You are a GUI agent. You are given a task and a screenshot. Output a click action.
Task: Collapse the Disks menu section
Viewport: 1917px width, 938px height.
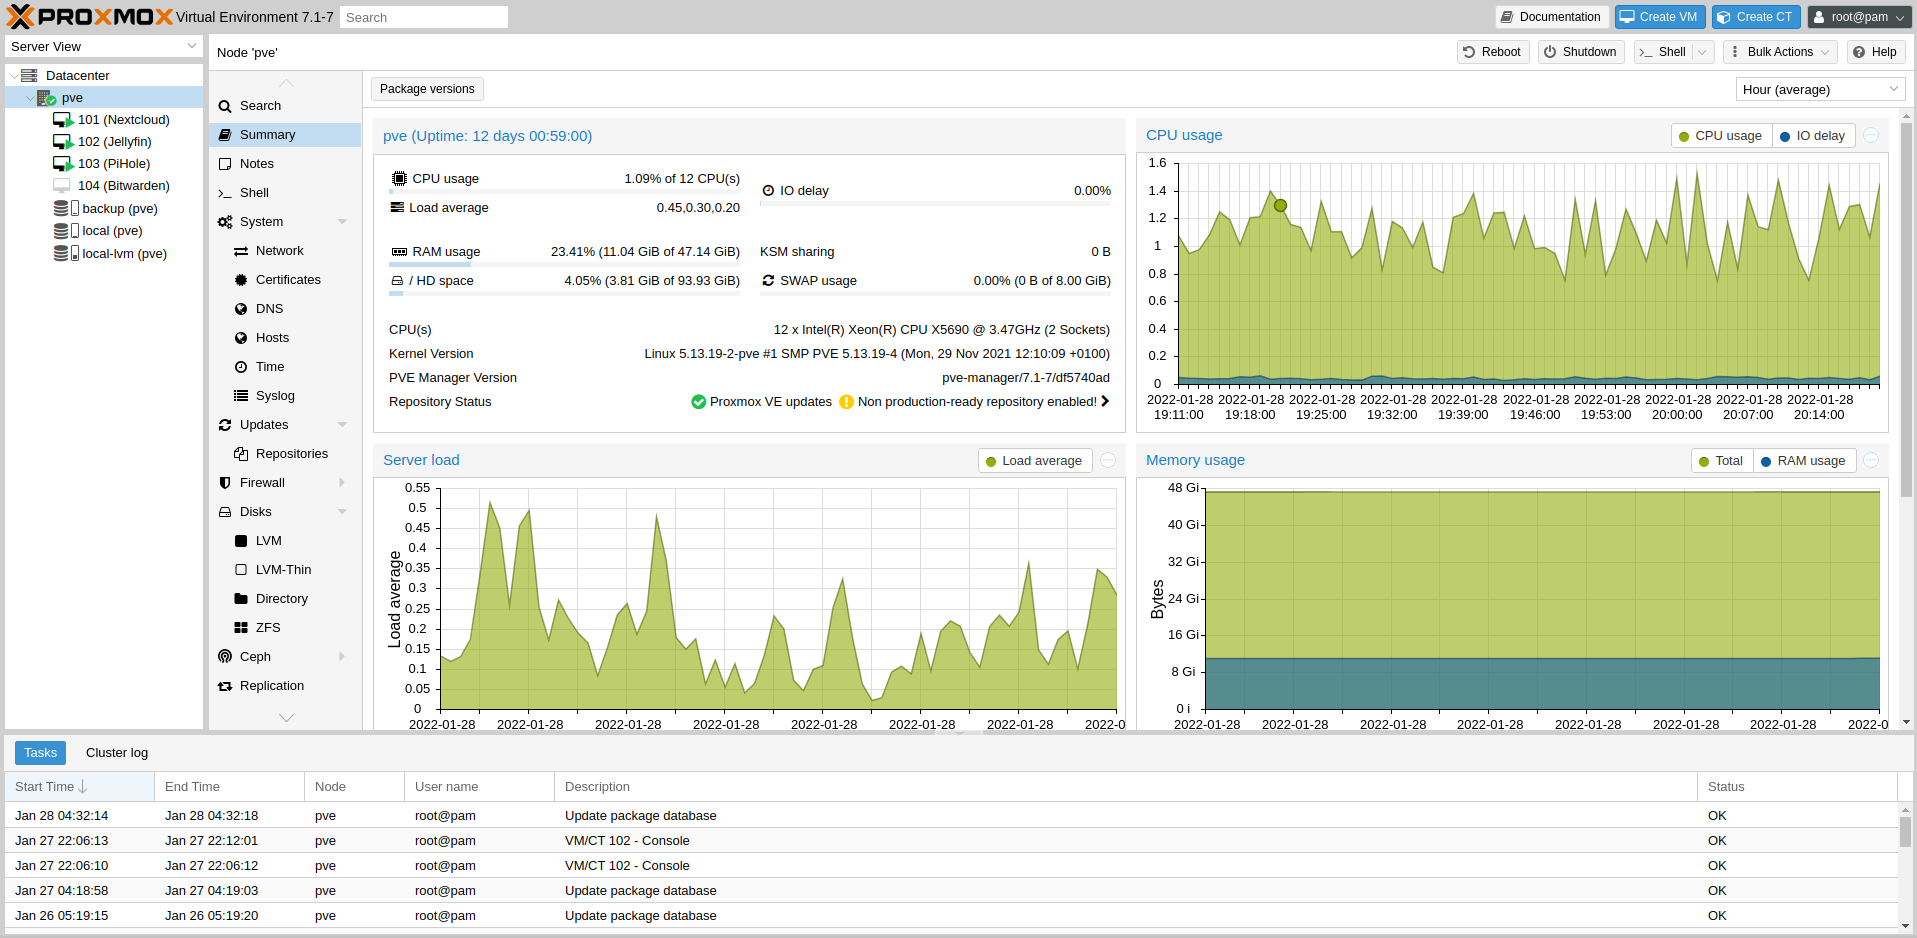tap(342, 512)
